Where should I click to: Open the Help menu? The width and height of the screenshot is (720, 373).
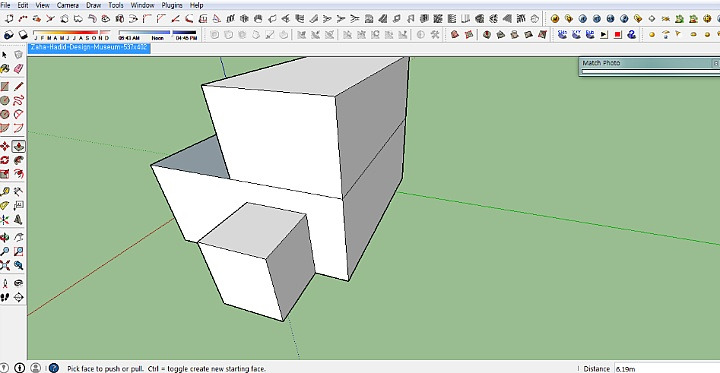click(x=197, y=6)
